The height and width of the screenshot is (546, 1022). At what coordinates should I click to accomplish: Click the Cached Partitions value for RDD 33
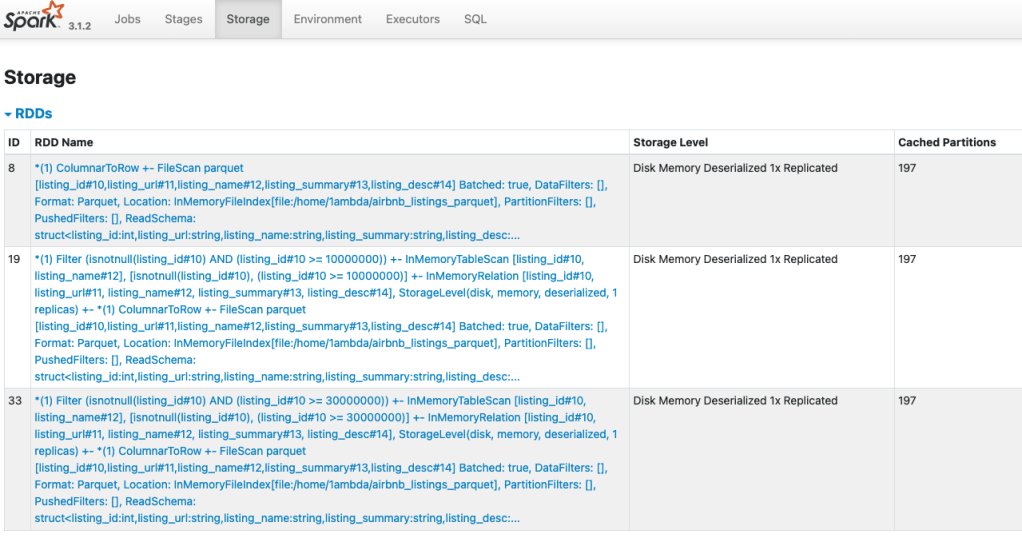tap(907, 401)
